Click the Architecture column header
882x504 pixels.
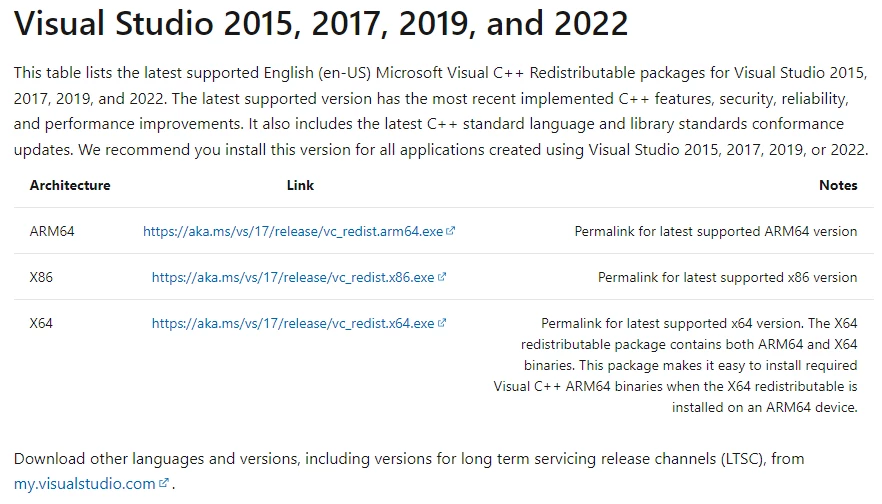tap(70, 185)
